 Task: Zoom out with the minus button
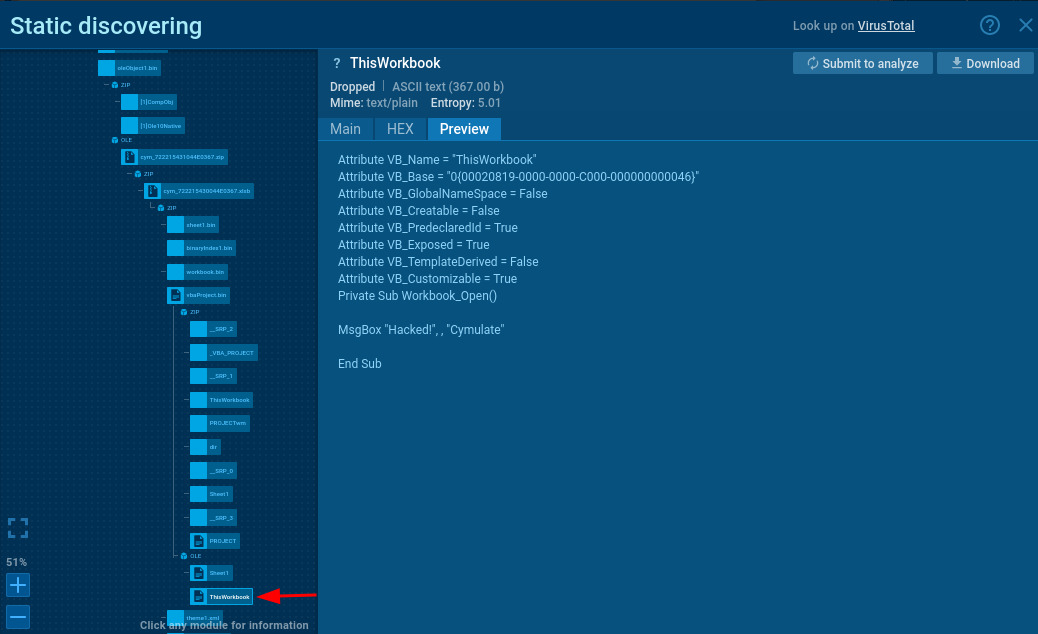pos(18,616)
